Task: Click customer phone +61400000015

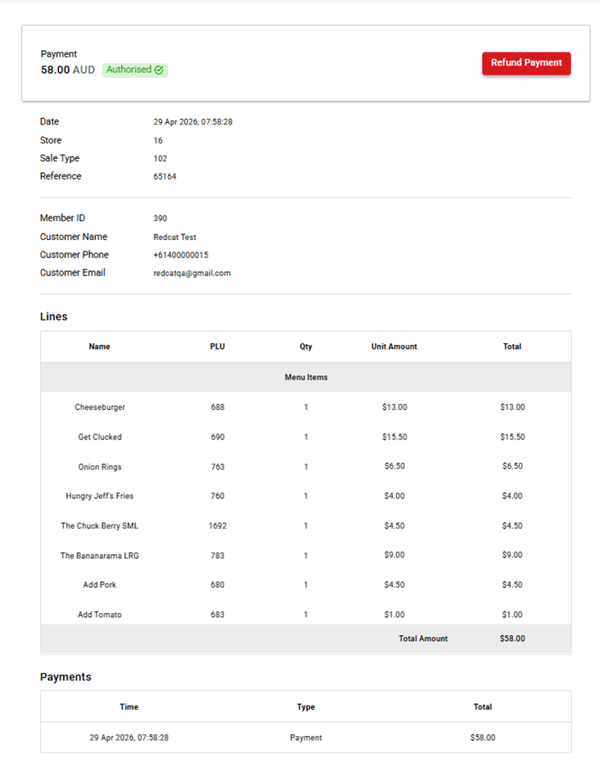Action: [x=181, y=255]
